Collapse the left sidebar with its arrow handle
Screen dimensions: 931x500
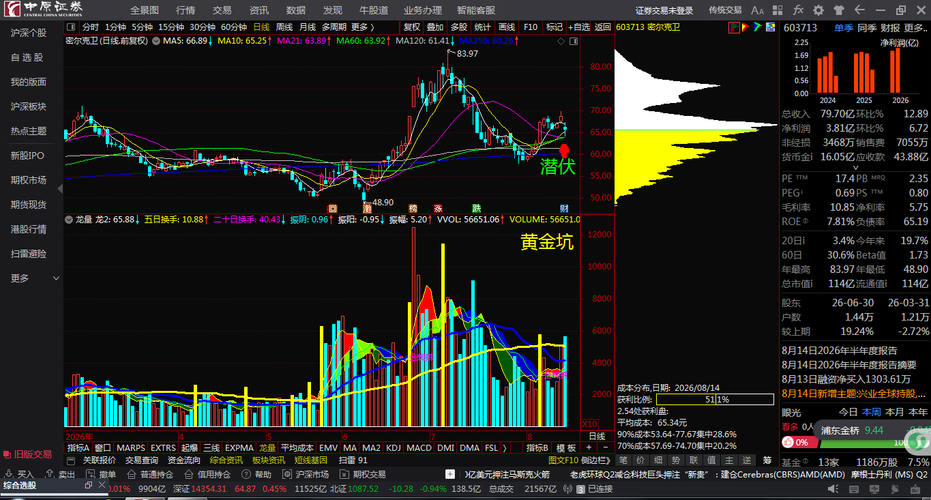60,188
